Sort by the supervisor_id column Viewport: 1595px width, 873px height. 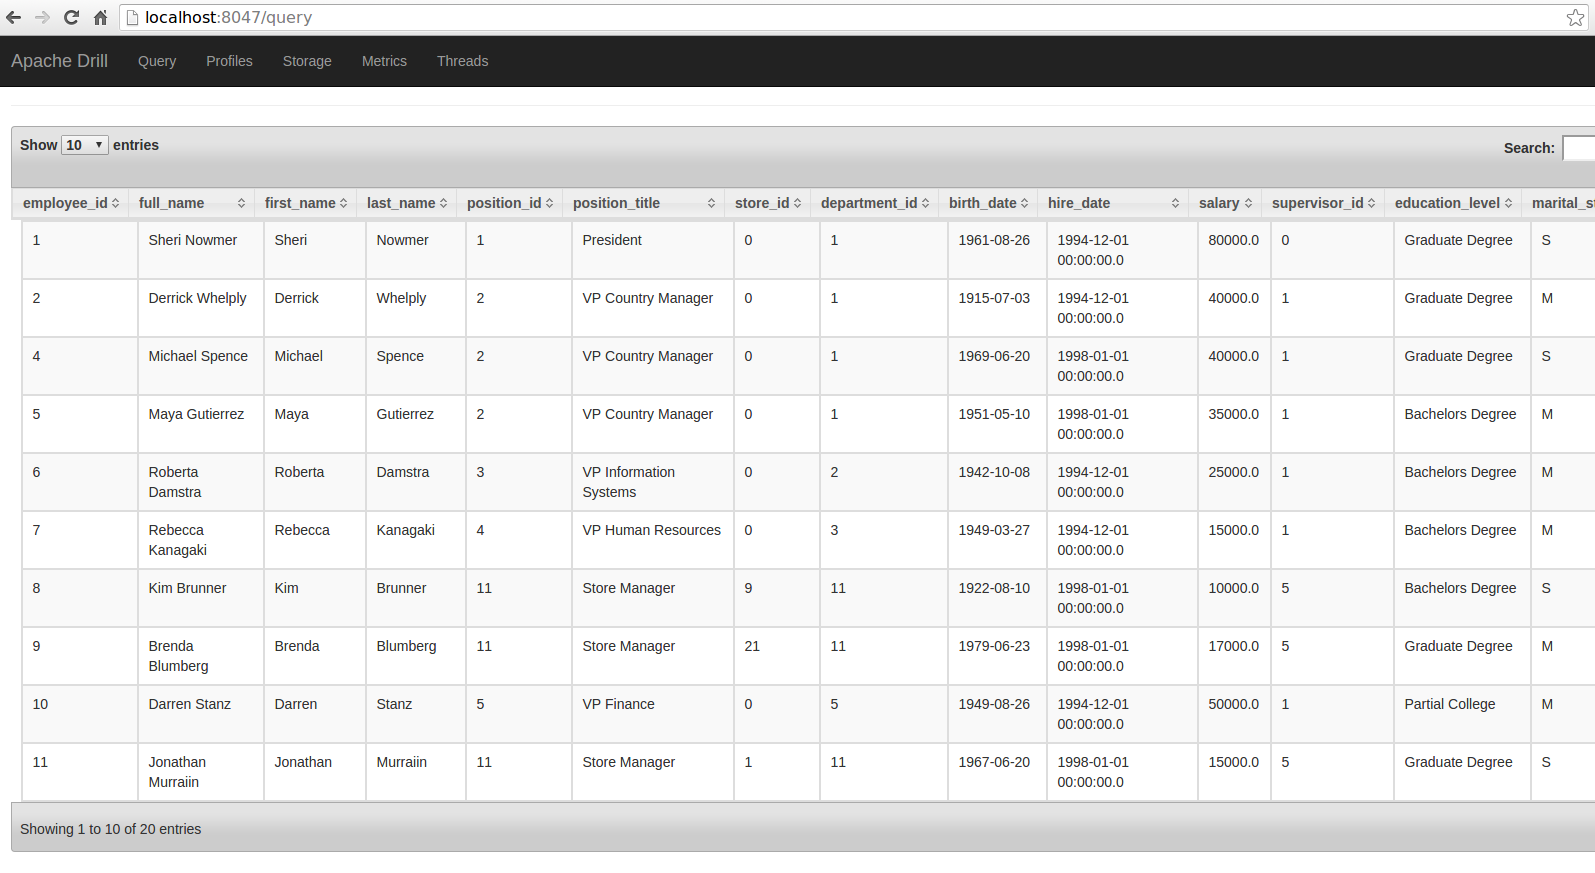coord(1322,203)
